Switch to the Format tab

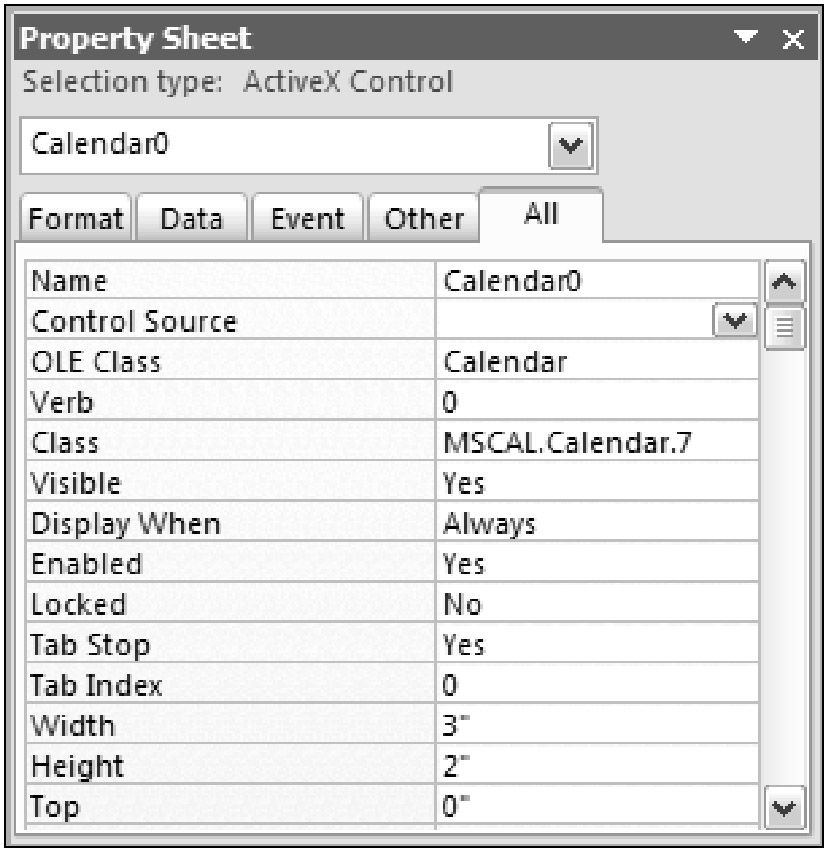73,218
